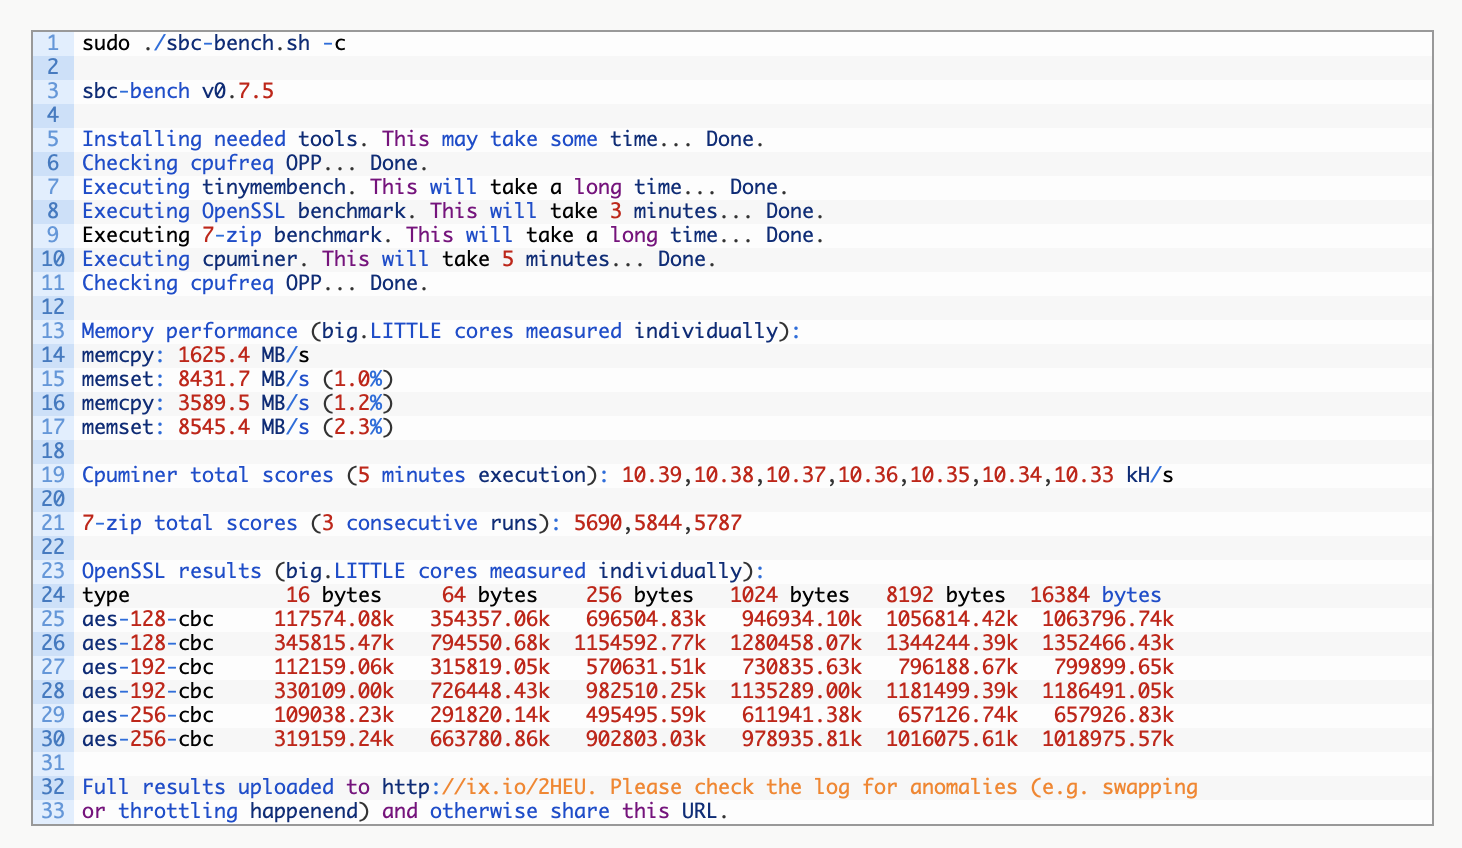The height and width of the screenshot is (848, 1462).
Task: Click the sudo ./sbc-bench.sh command text
Action: pyautogui.click(x=213, y=43)
